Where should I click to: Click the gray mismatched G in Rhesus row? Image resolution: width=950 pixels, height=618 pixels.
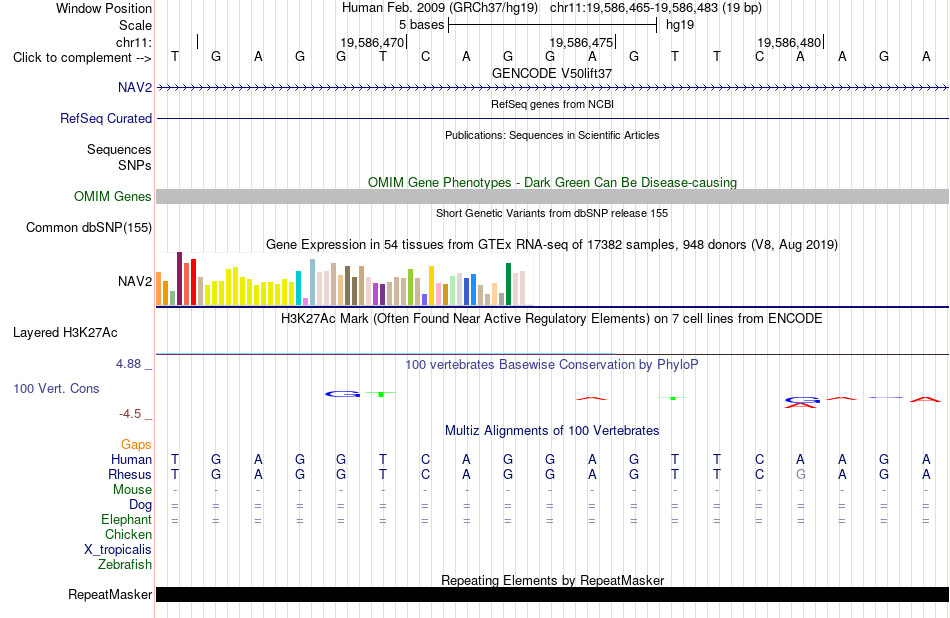(x=800, y=474)
